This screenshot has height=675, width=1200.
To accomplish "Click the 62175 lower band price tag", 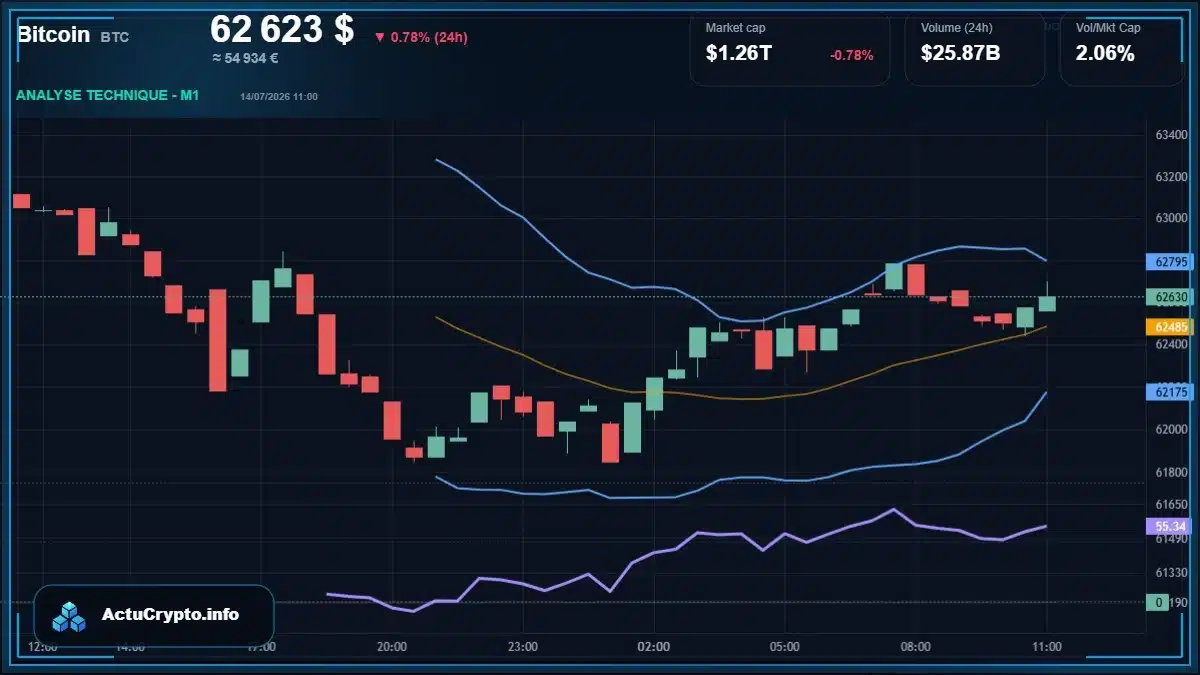I will point(1169,392).
